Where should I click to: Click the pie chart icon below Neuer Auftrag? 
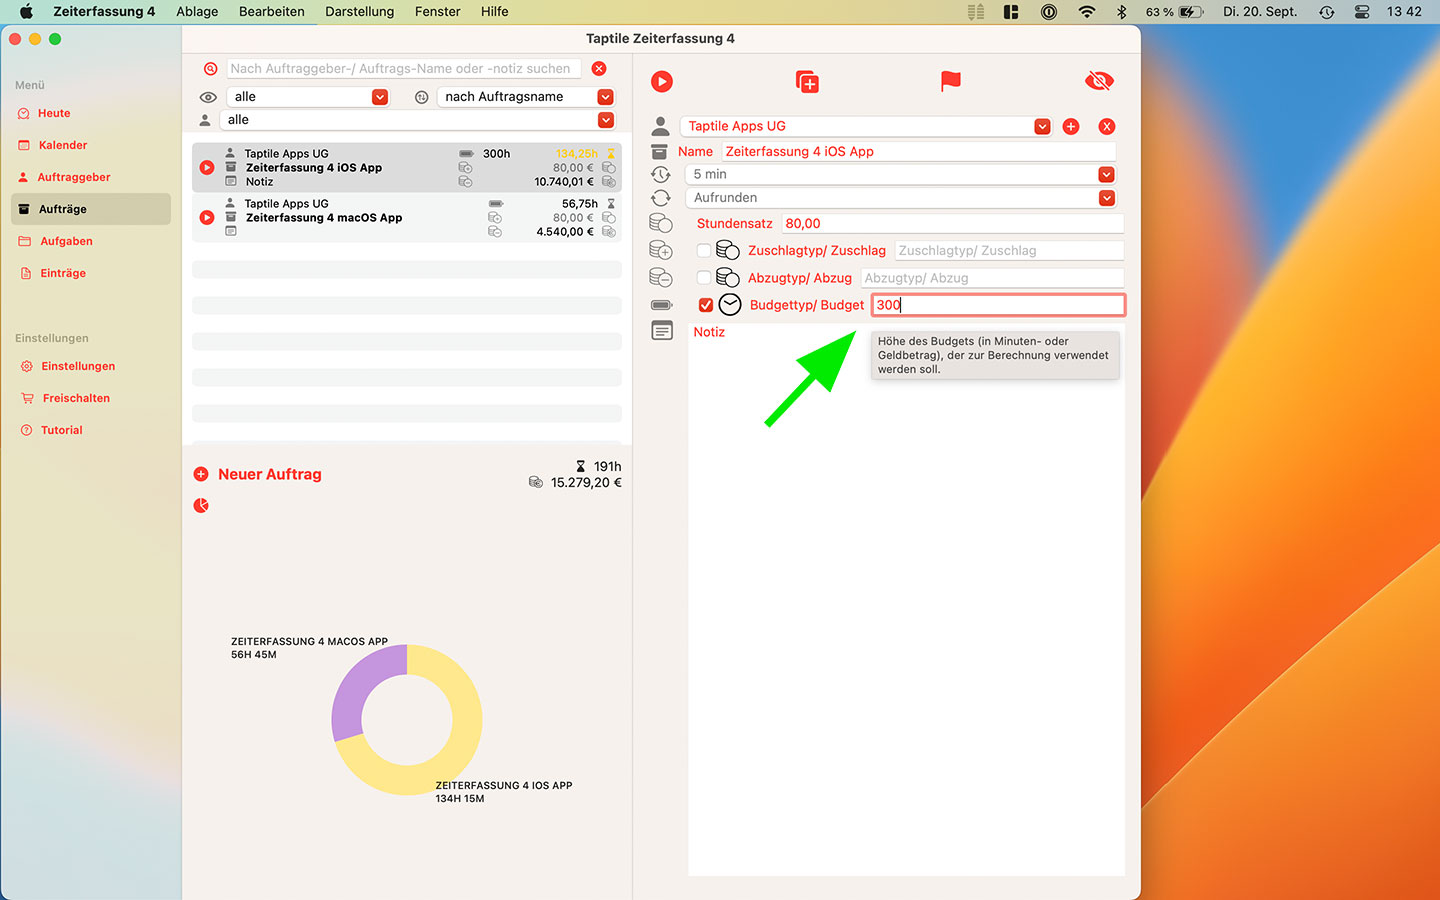pyautogui.click(x=201, y=506)
